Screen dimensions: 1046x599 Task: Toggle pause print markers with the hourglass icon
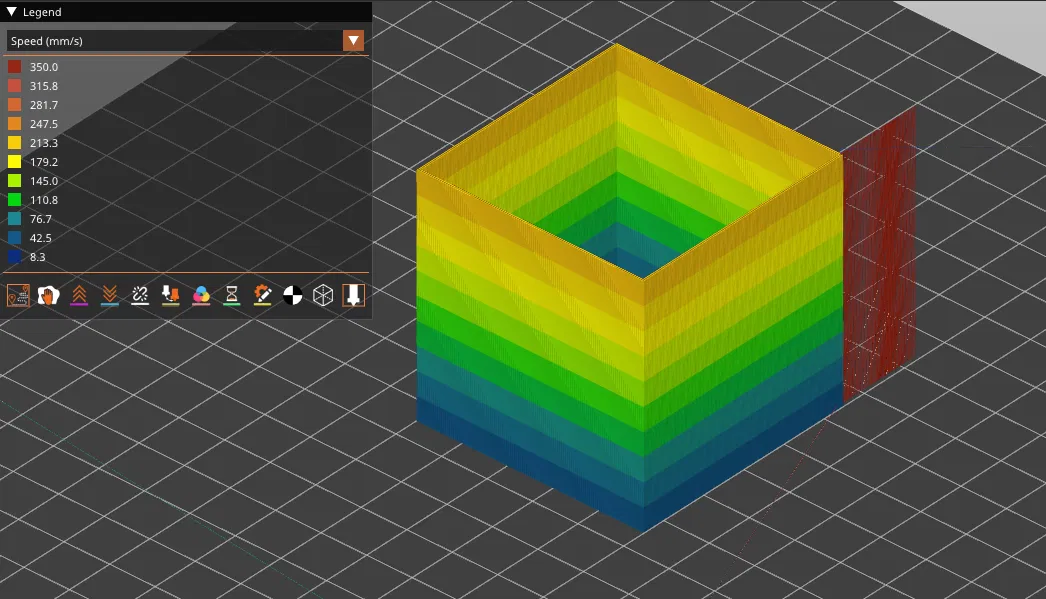pos(231,294)
